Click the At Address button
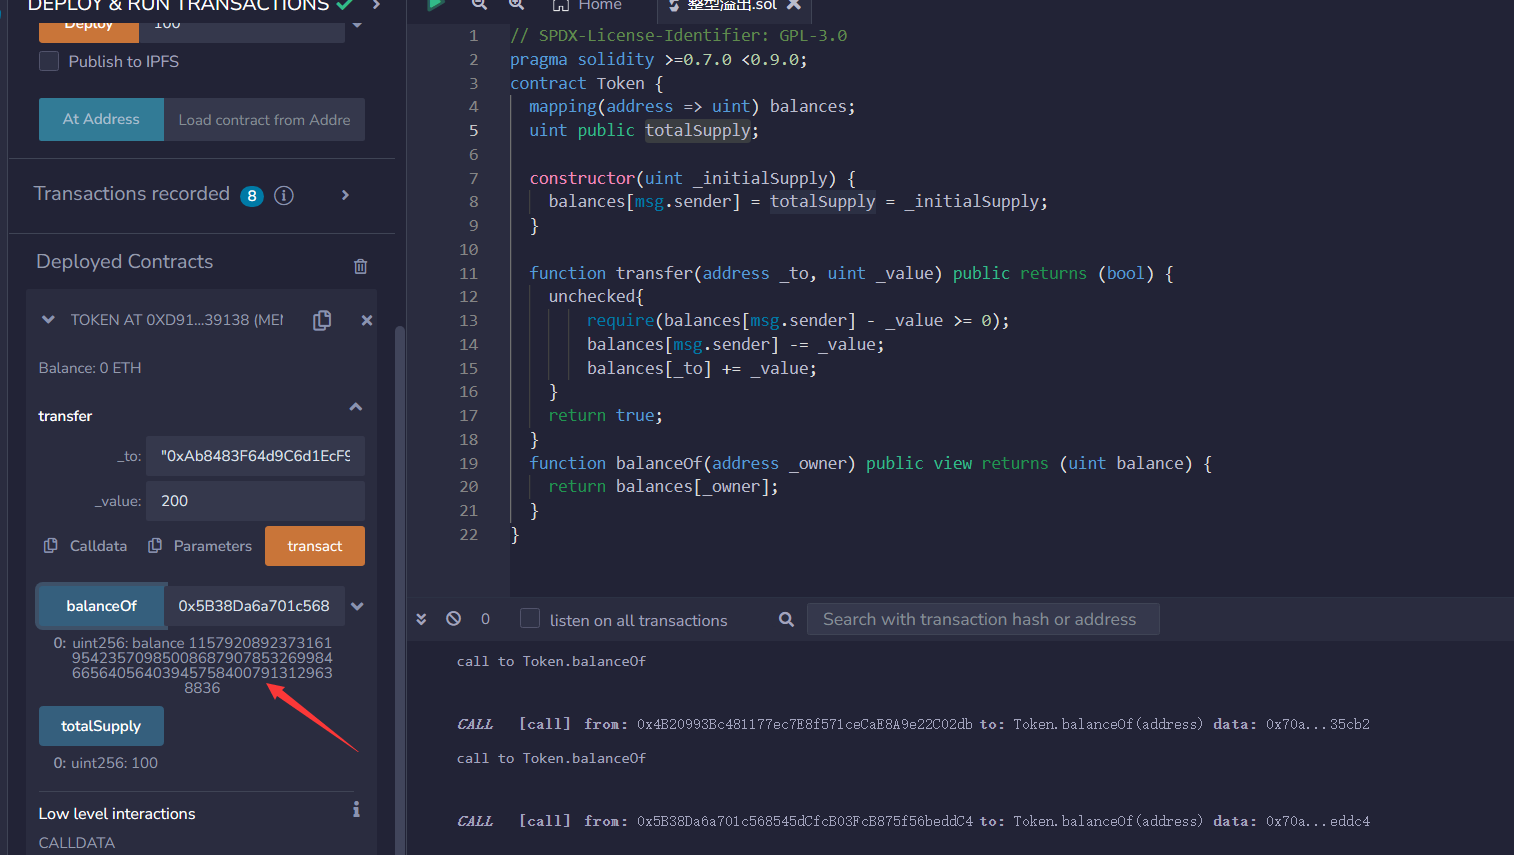Screen dimensions: 1514x855 (101, 119)
